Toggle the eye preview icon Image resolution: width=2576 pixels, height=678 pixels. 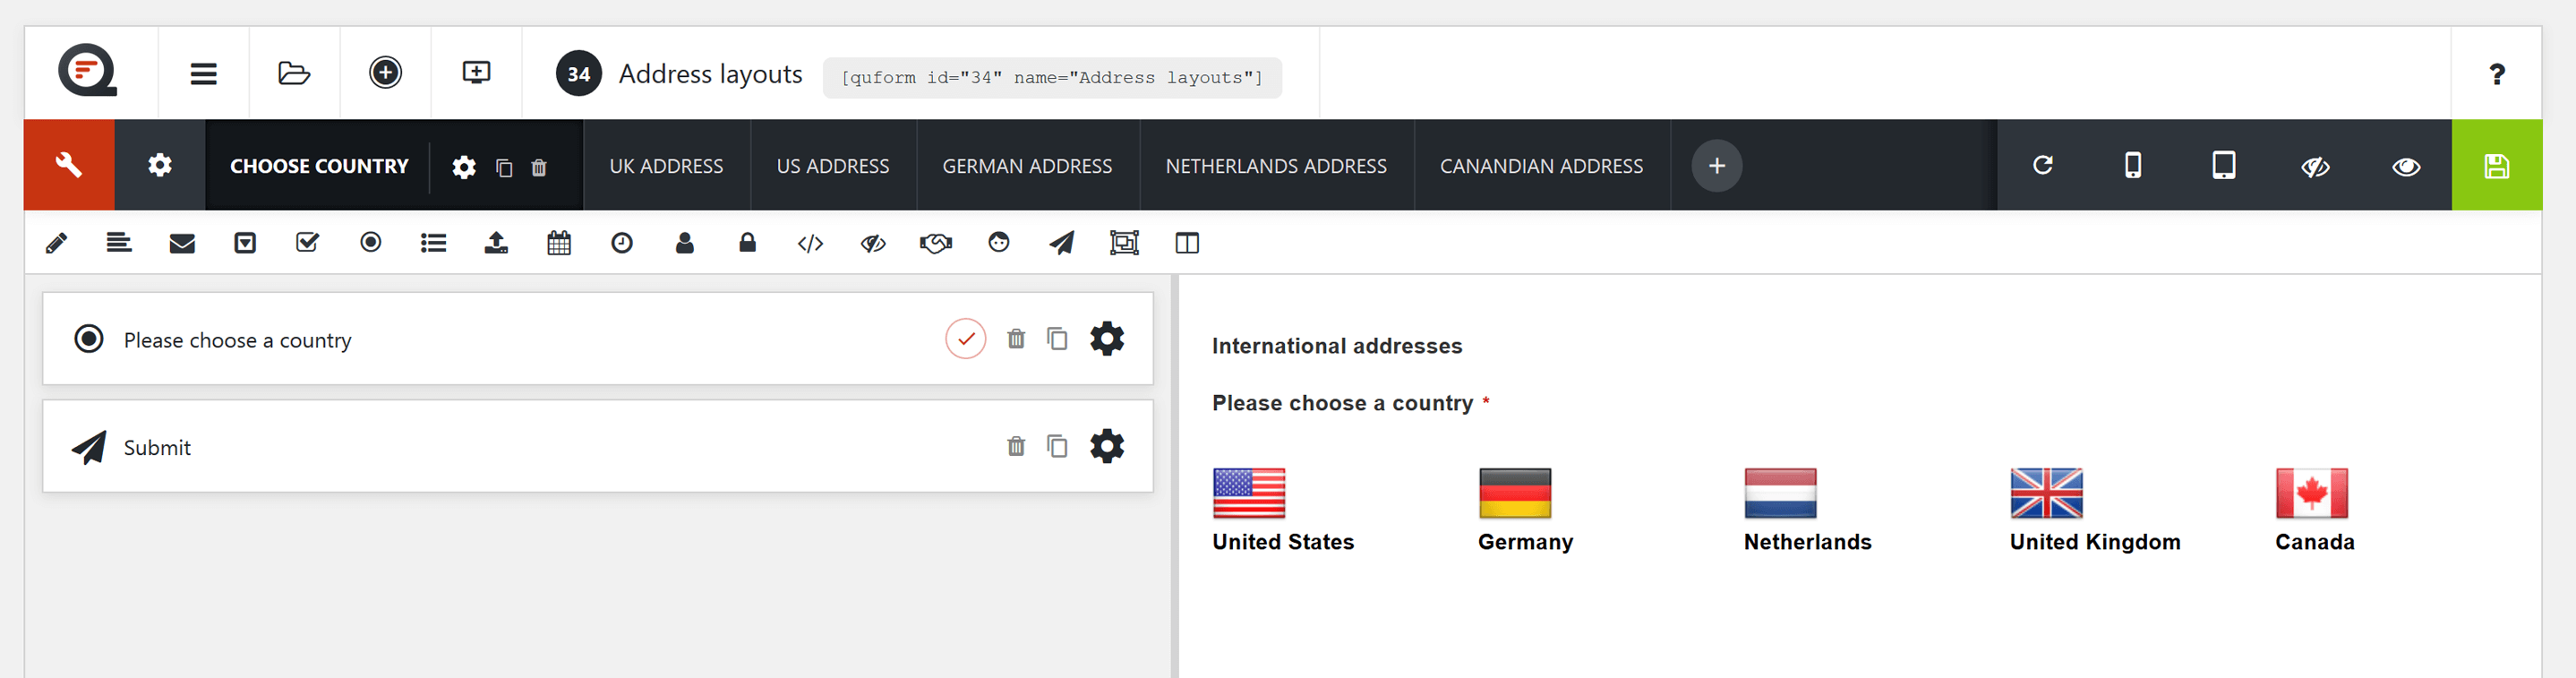click(x=2406, y=166)
